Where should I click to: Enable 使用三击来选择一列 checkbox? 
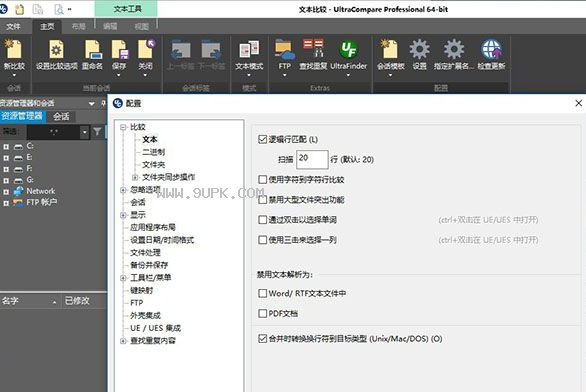click(263, 240)
